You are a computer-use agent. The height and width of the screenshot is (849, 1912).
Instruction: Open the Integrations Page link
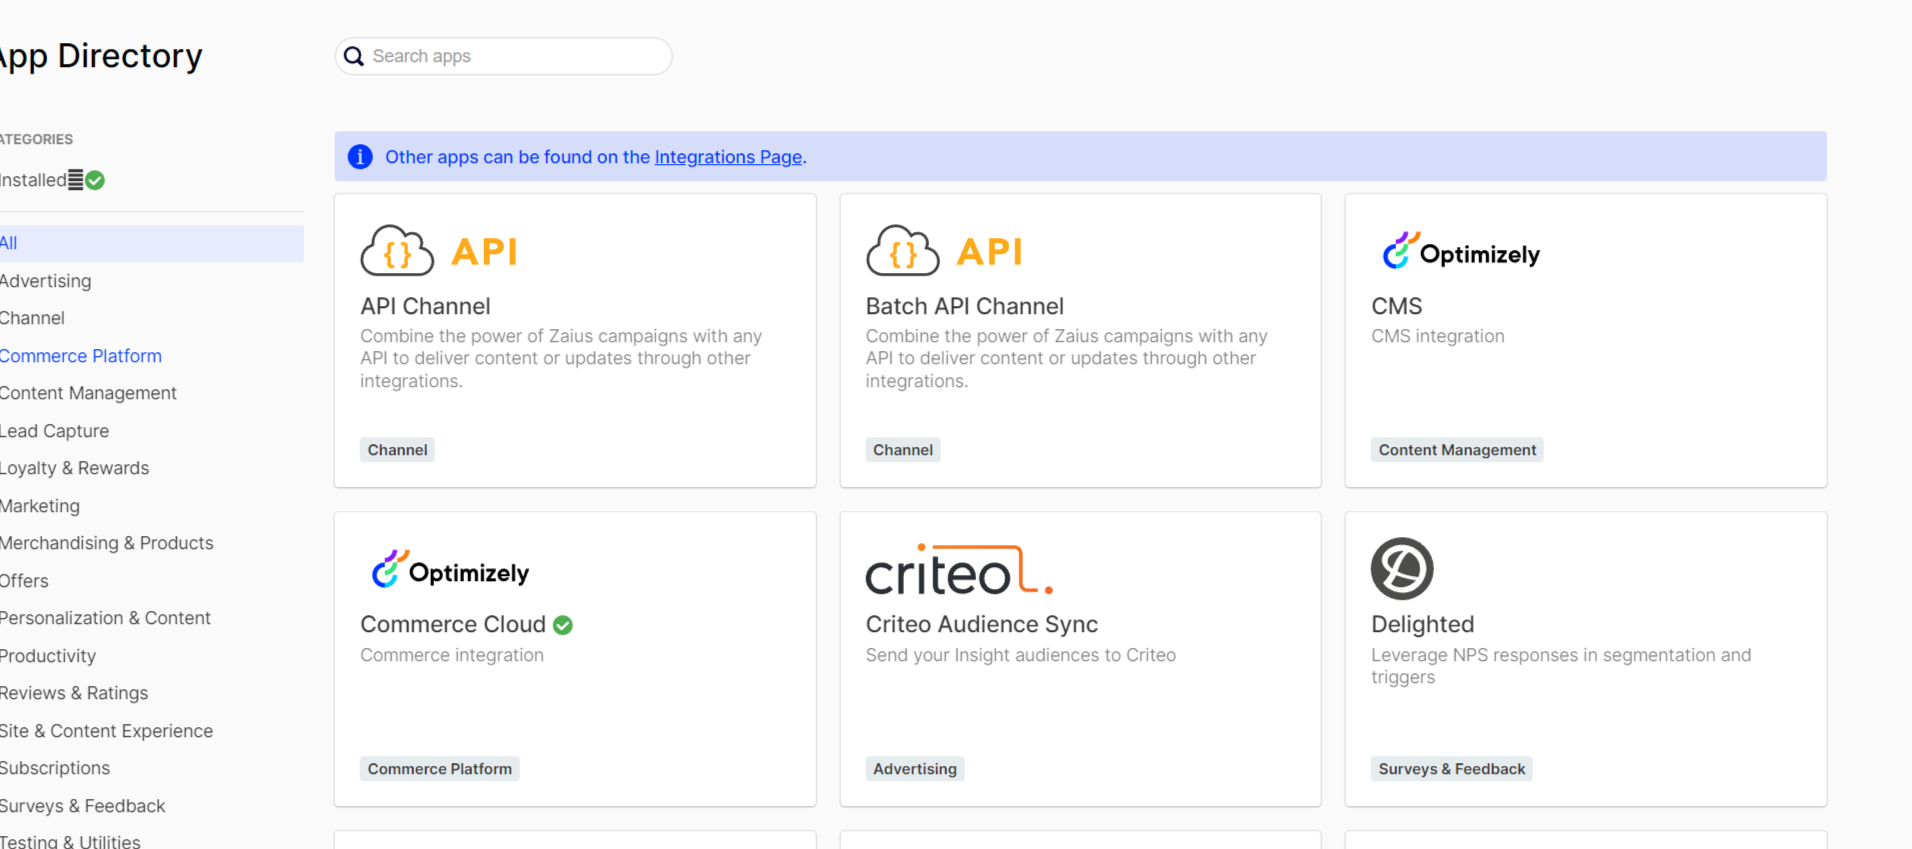coord(728,157)
